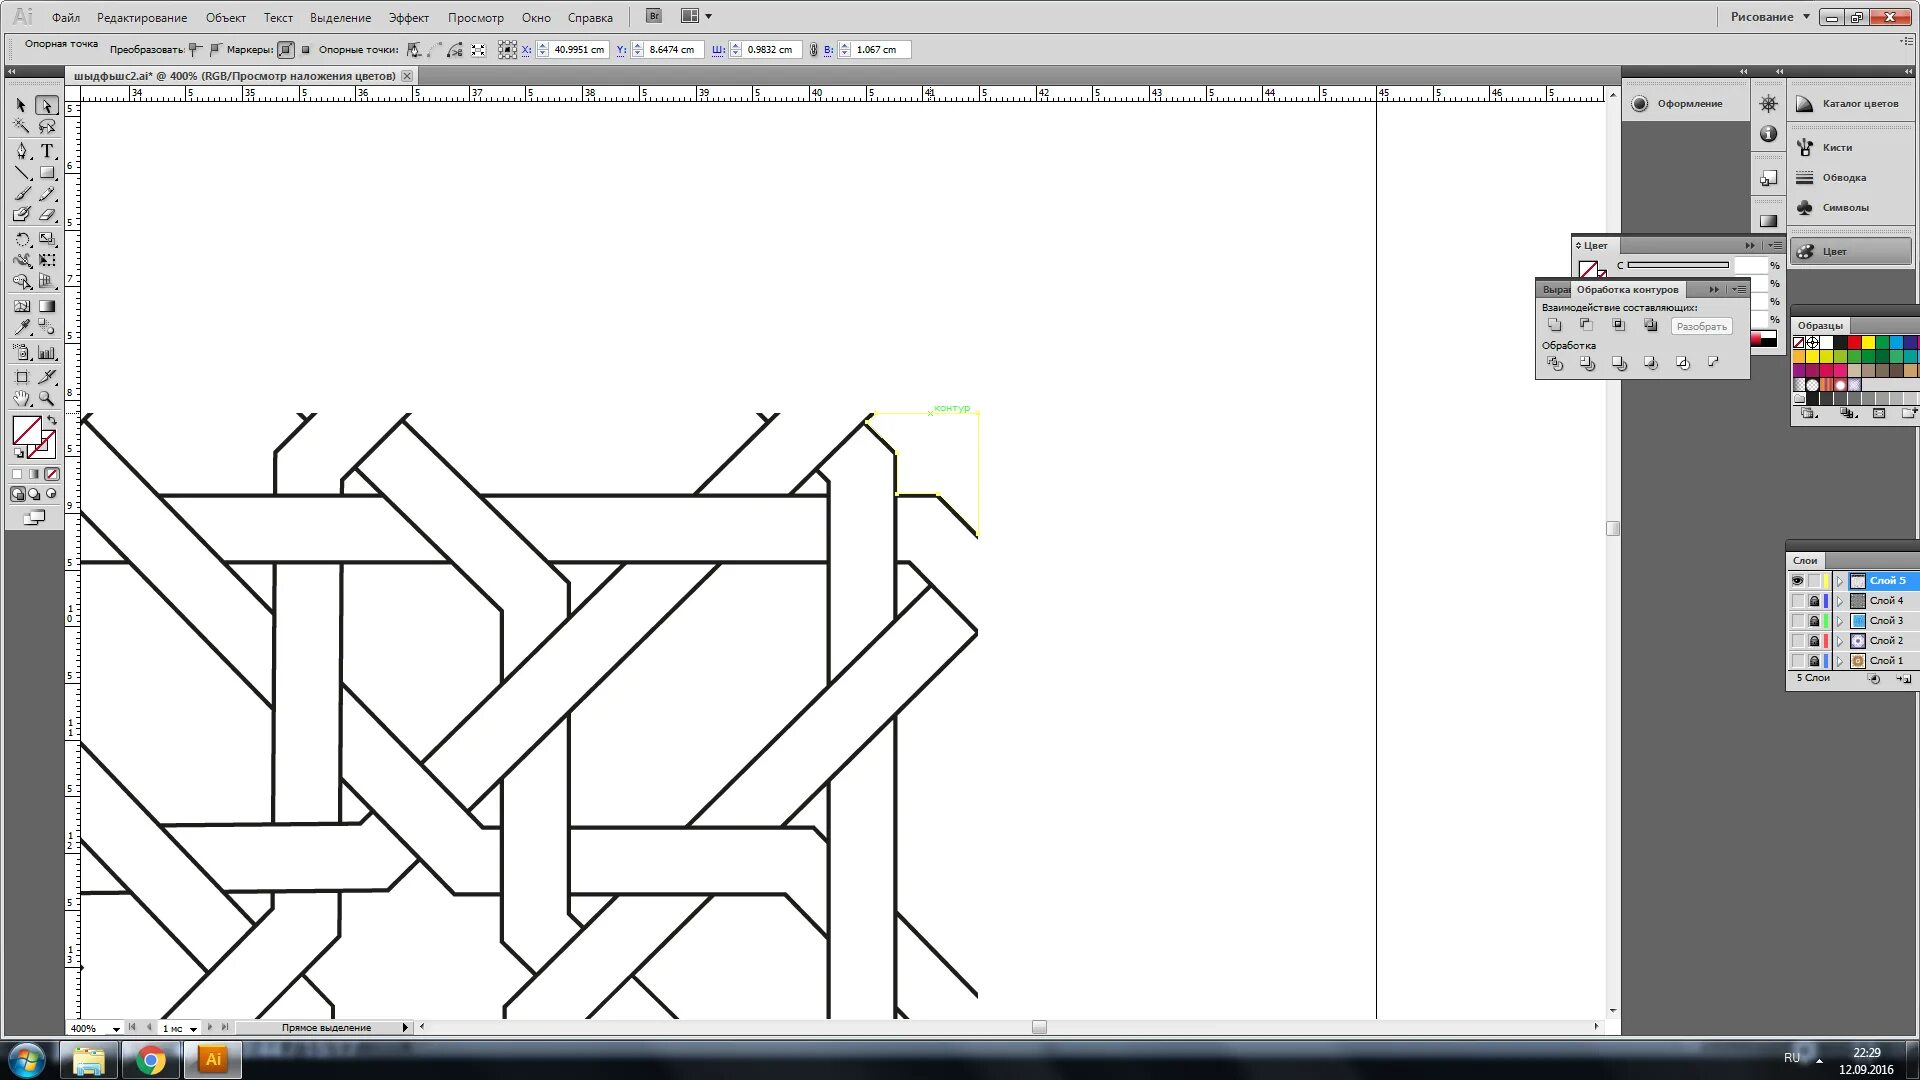
Task: Choose the Zoom magnifier tool
Action: [x=46, y=399]
